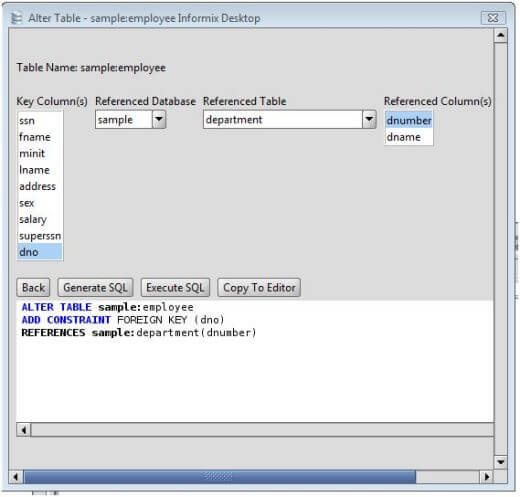This screenshot has width=520, height=497.
Task: Click the Copy To Editor button
Action: click(x=259, y=287)
